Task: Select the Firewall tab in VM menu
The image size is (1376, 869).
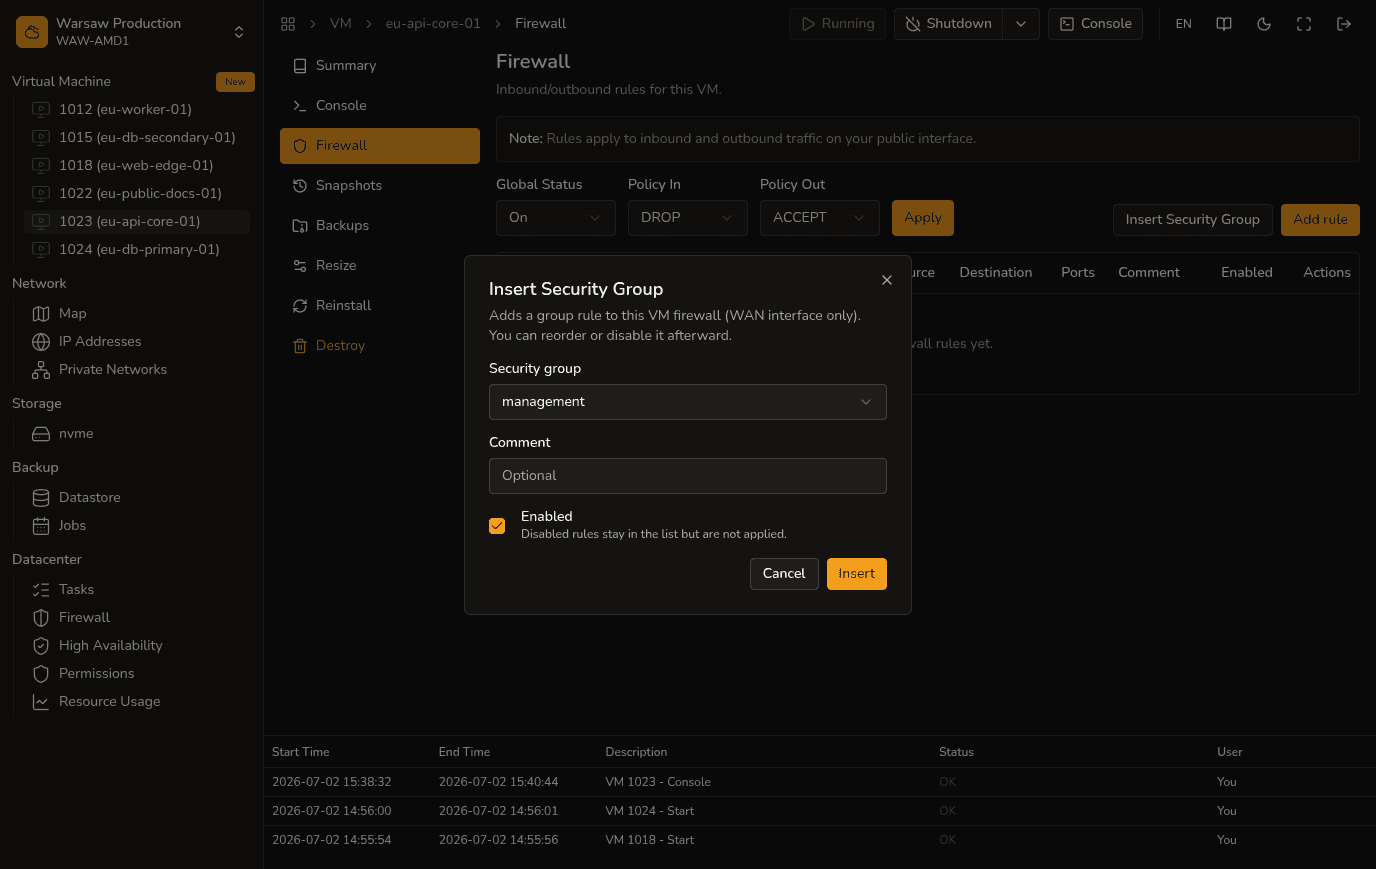Action: (x=380, y=145)
